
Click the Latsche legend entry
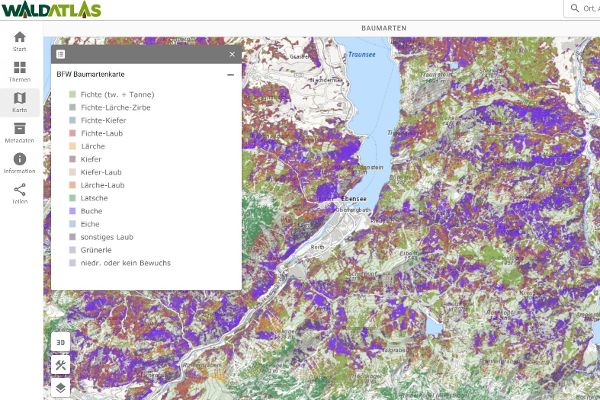point(95,198)
